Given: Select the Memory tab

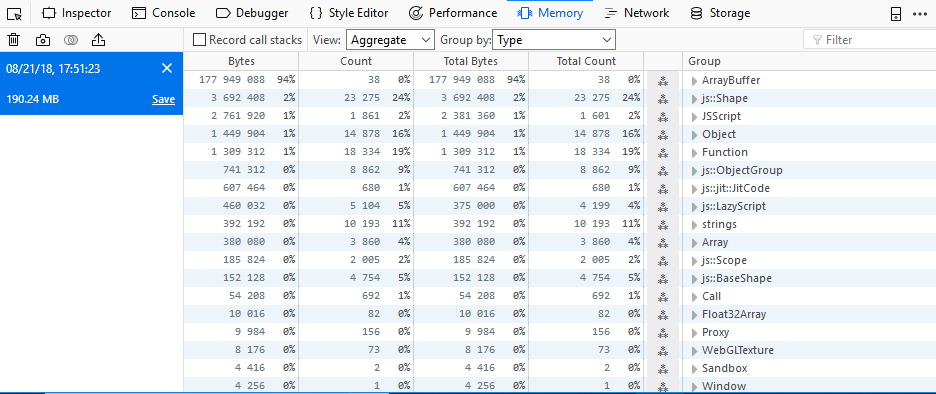Looking at the screenshot, I should point(551,13).
